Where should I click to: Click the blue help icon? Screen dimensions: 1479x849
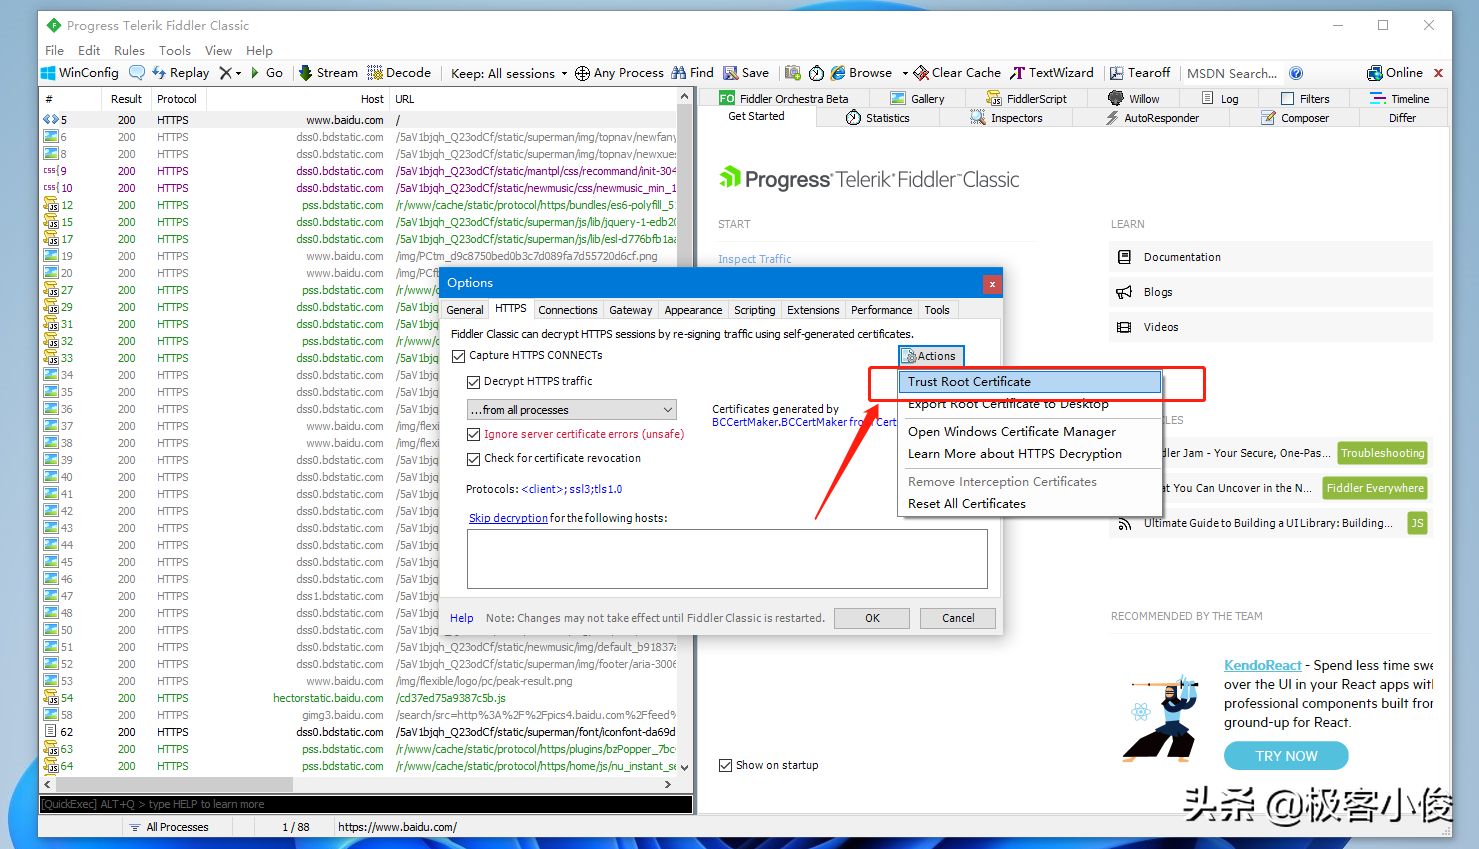[1296, 73]
